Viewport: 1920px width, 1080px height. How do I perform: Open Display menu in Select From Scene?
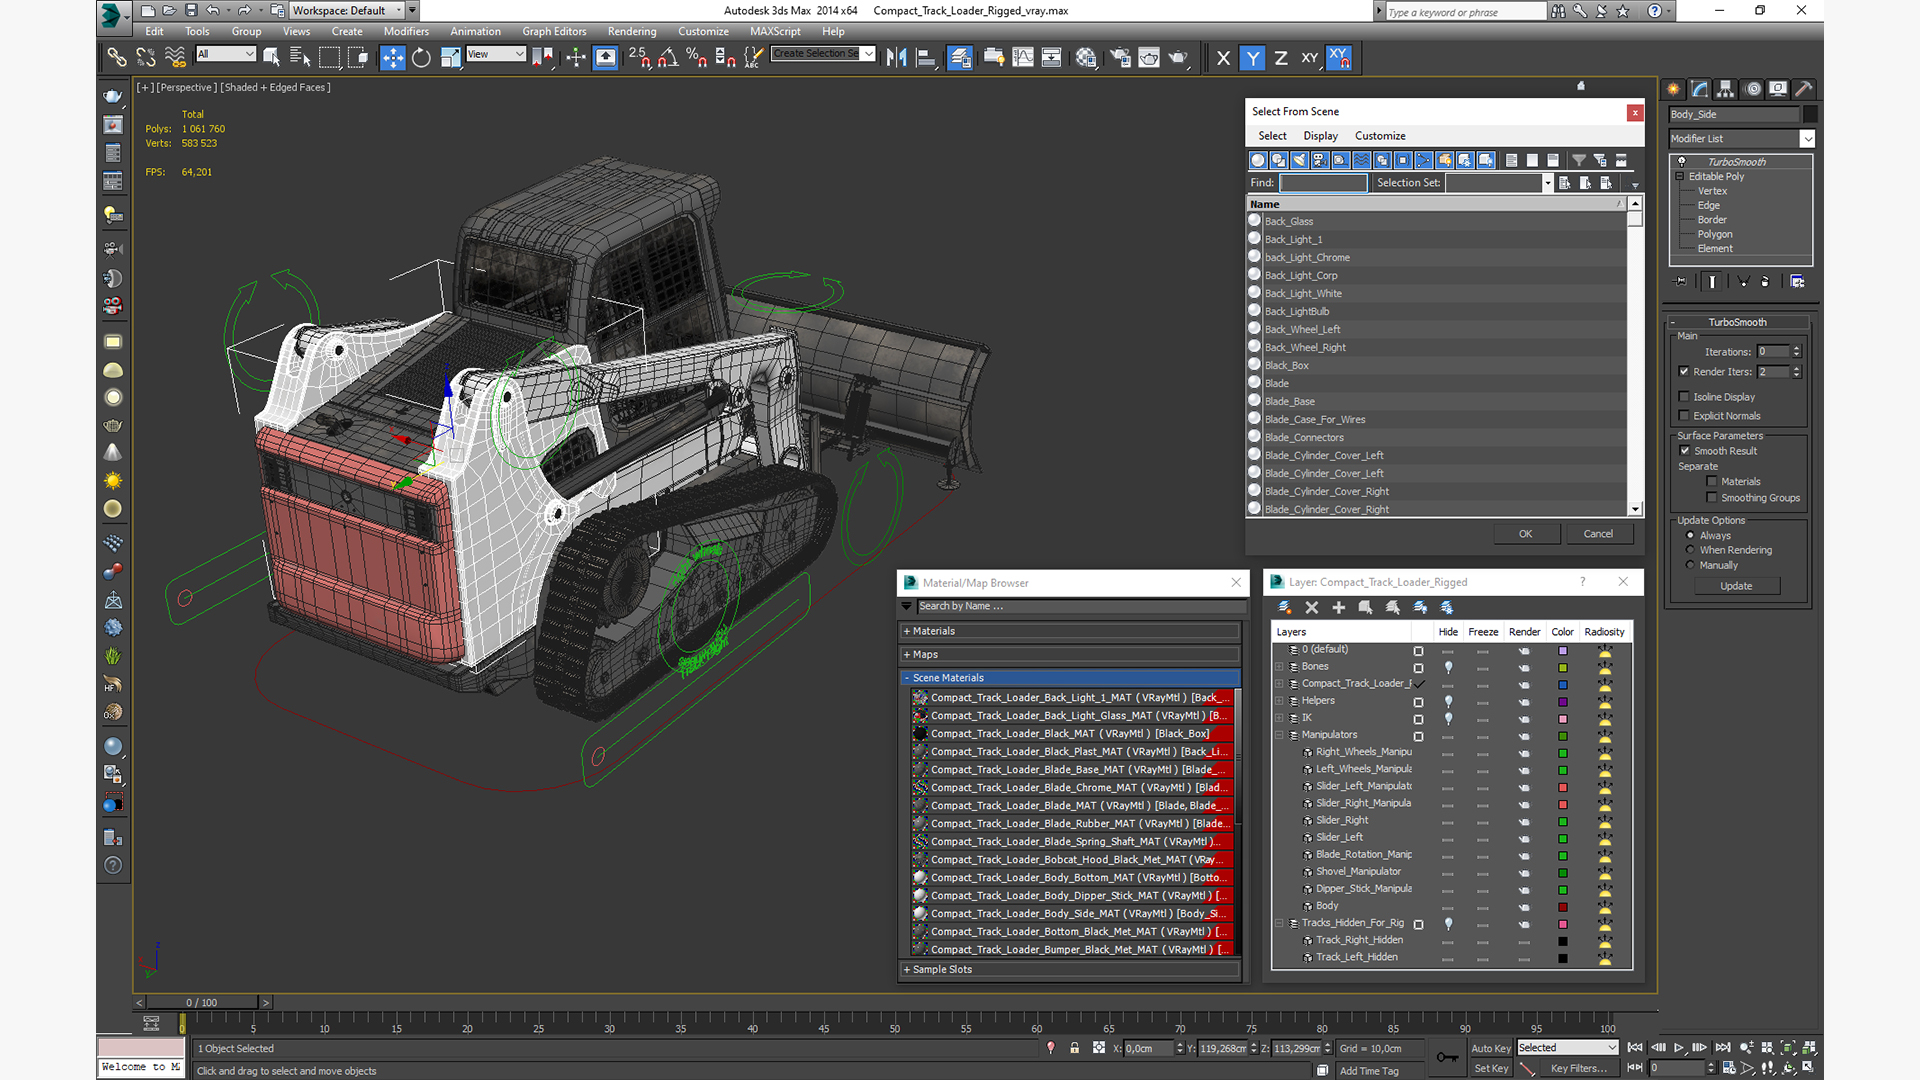pos(1320,136)
